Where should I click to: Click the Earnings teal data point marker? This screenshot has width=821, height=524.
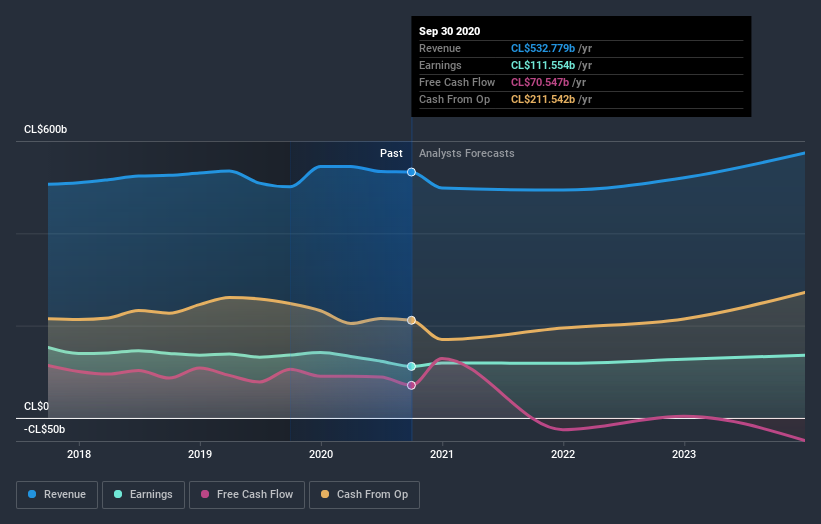pos(412,366)
